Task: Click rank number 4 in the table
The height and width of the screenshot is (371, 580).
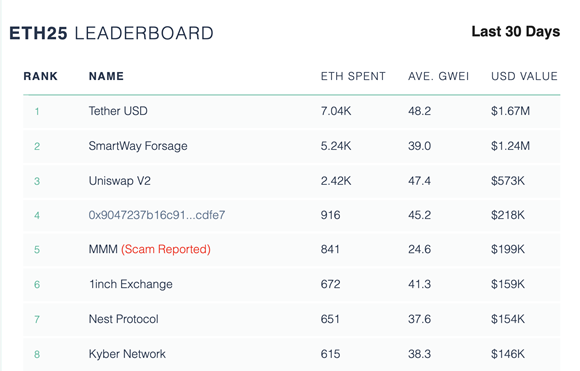Action: [37, 216]
